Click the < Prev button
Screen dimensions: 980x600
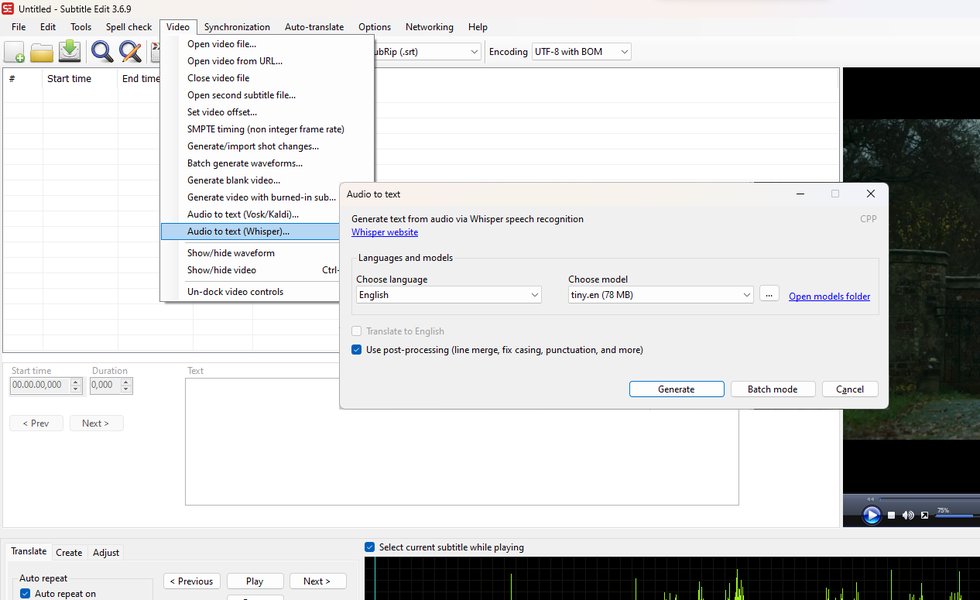36,423
